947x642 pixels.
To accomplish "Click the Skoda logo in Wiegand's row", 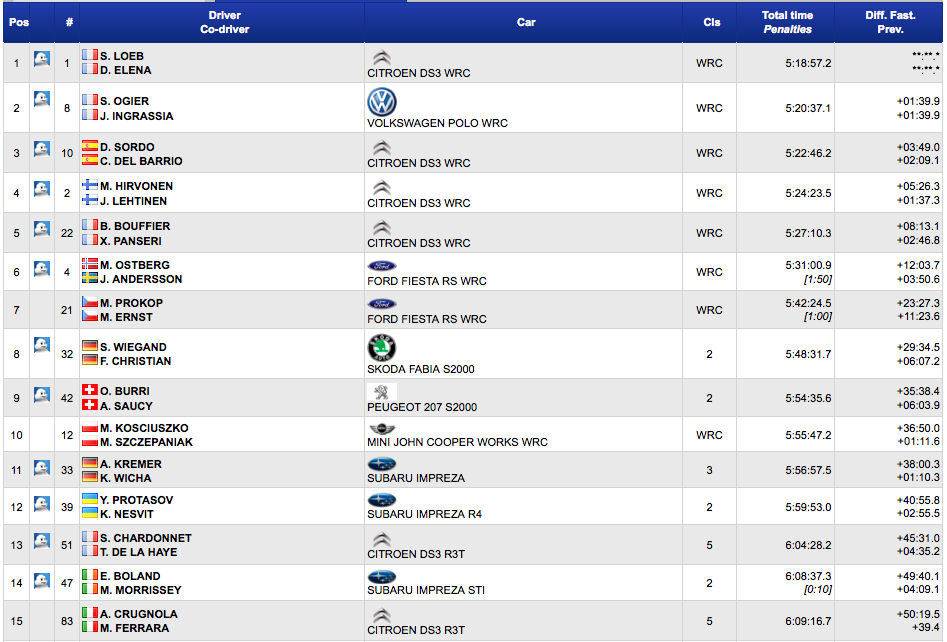I will pos(382,348).
